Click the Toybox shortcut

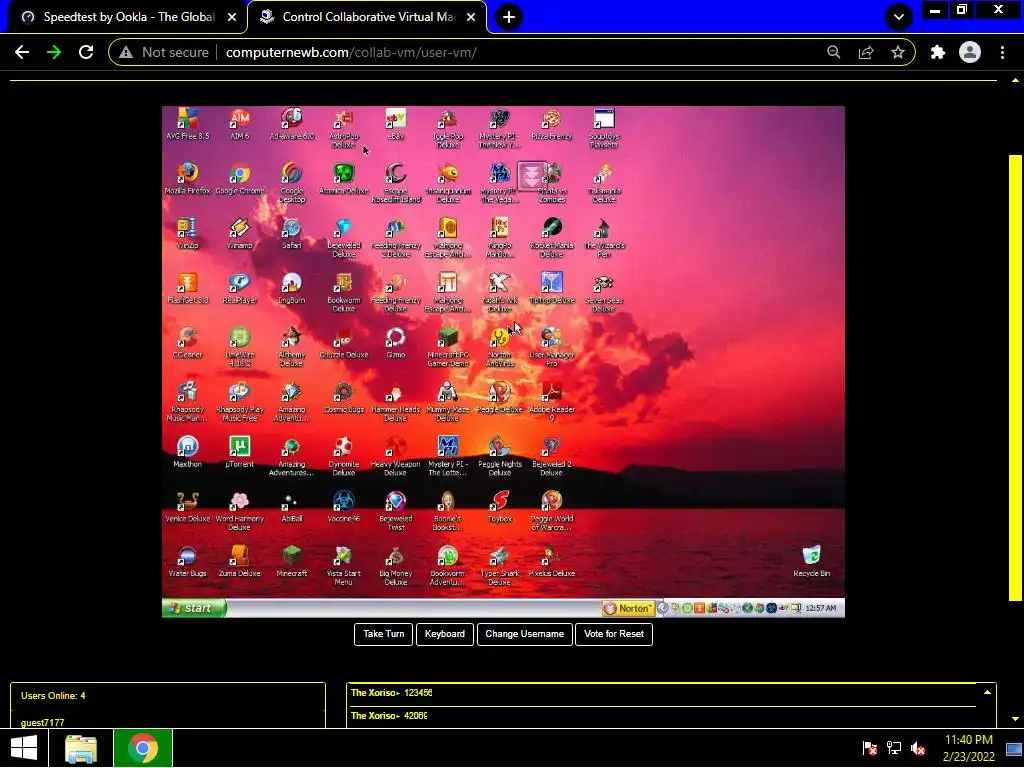pos(500,506)
